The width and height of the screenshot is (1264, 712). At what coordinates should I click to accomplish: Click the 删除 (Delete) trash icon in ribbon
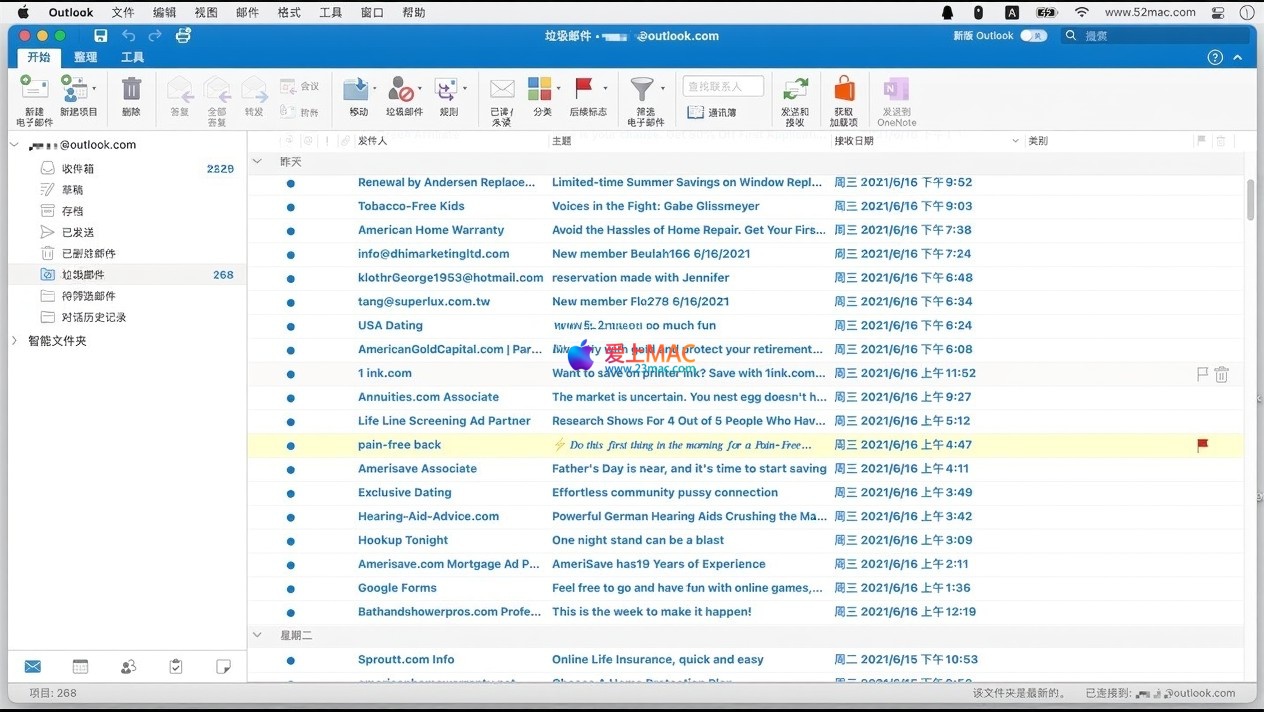(131, 91)
